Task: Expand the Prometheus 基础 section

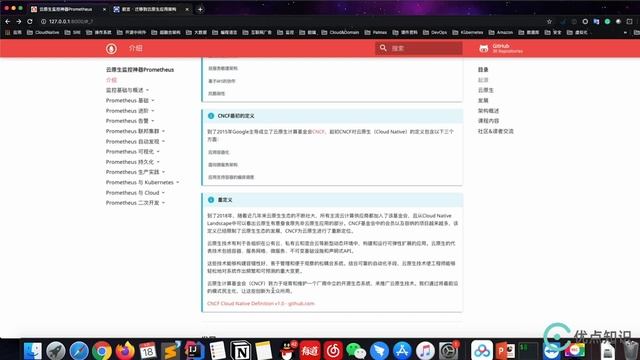Action: (x=130, y=100)
